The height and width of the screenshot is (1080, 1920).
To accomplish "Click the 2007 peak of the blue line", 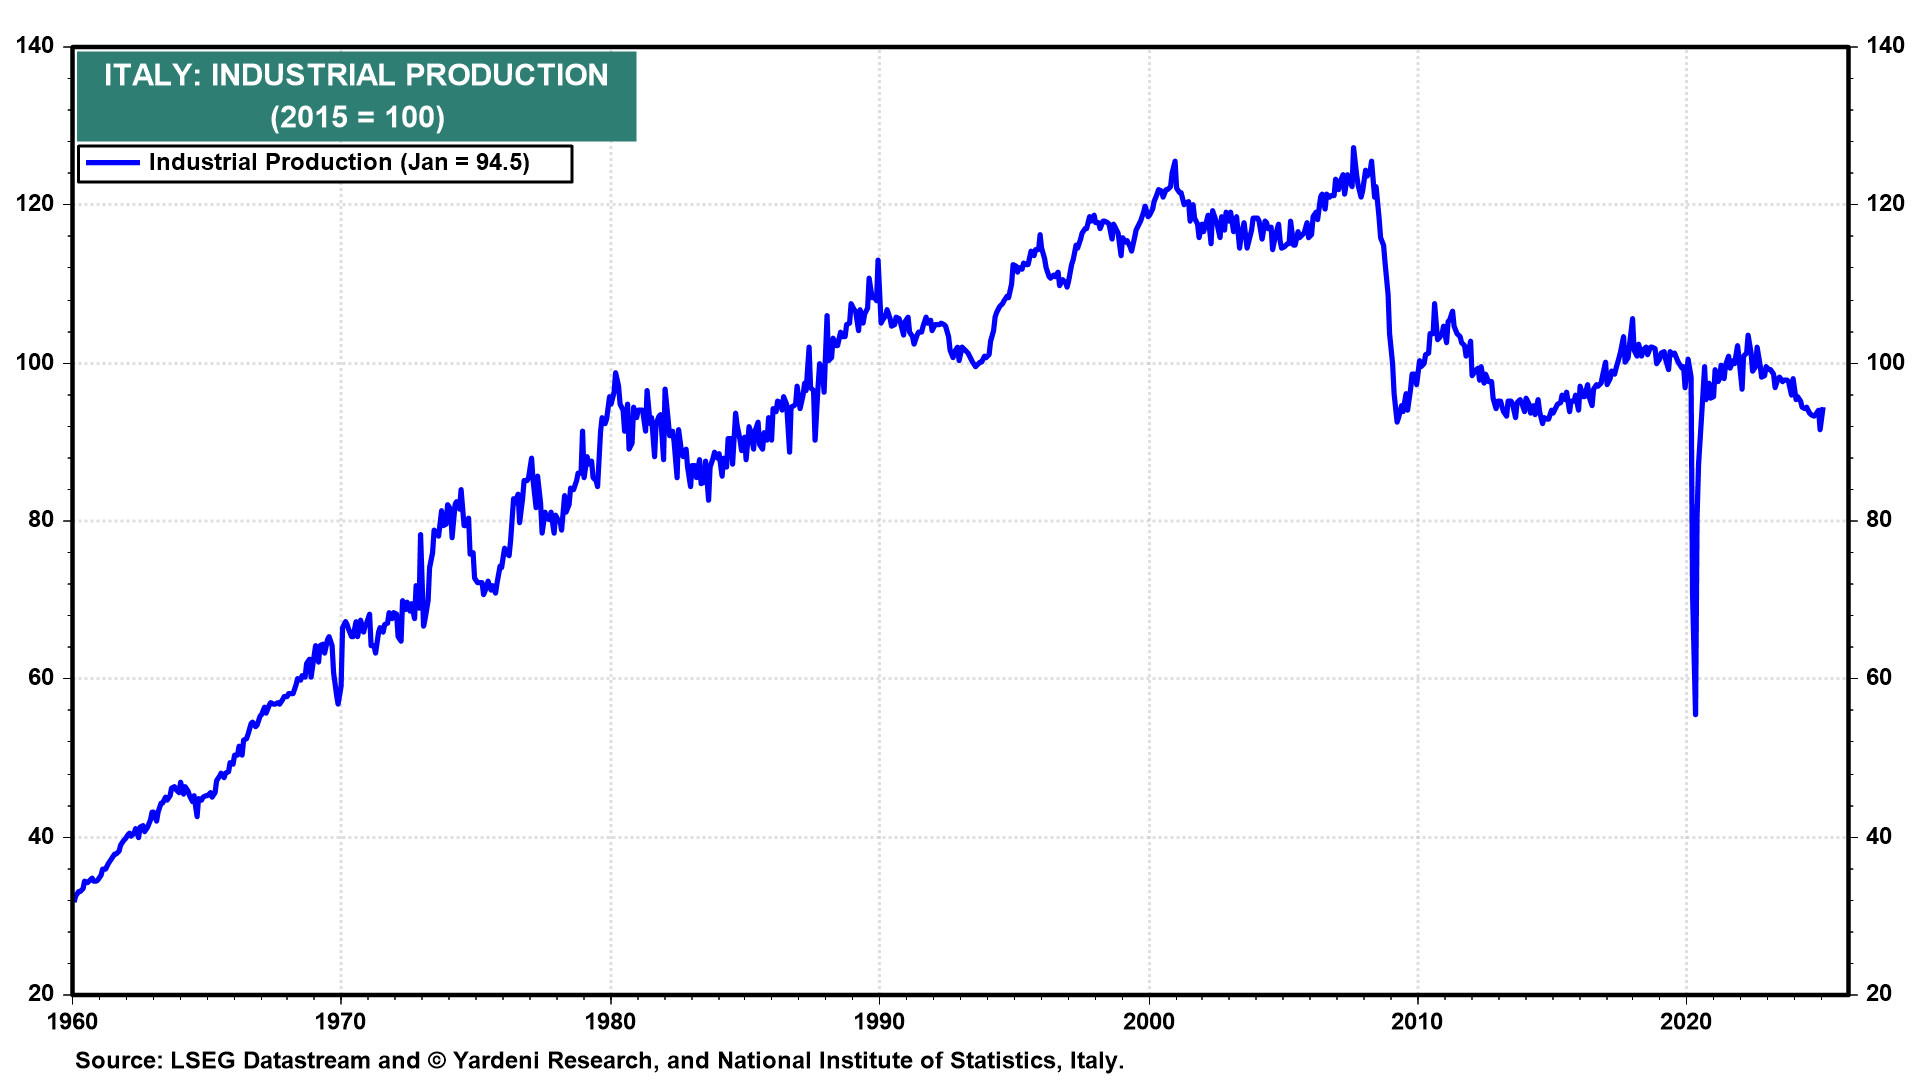I will click(1353, 149).
